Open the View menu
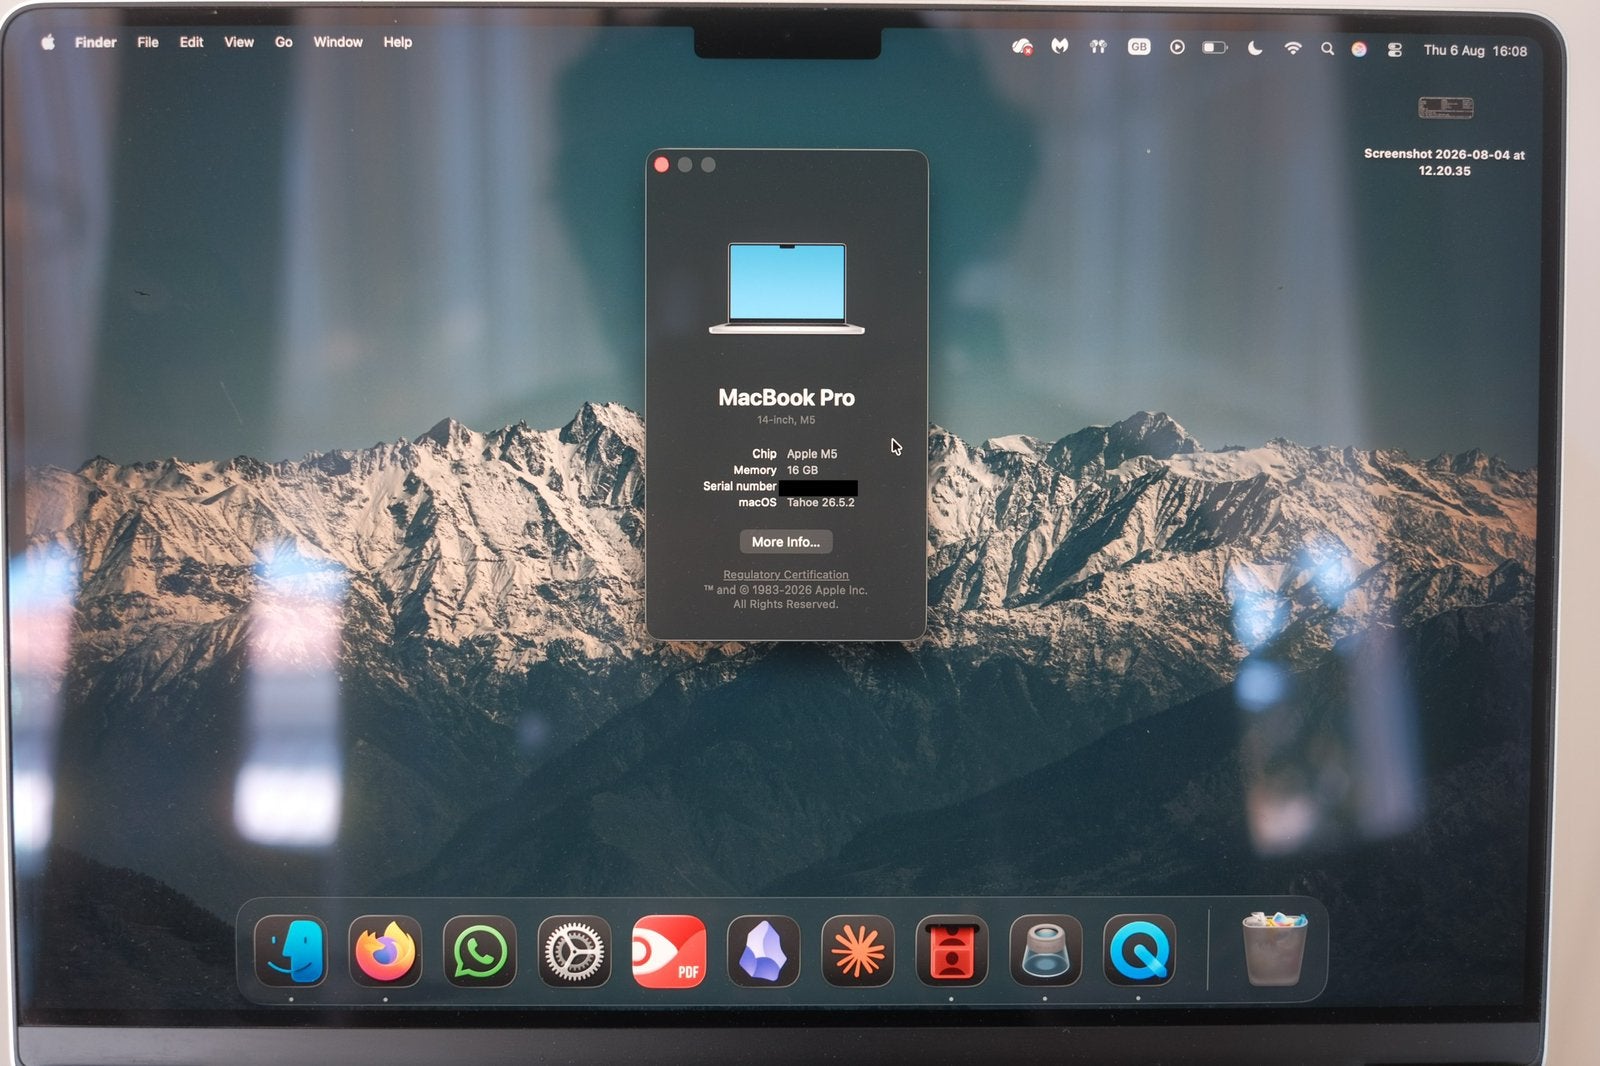The width and height of the screenshot is (1600, 1066). [x=239, y=42]
